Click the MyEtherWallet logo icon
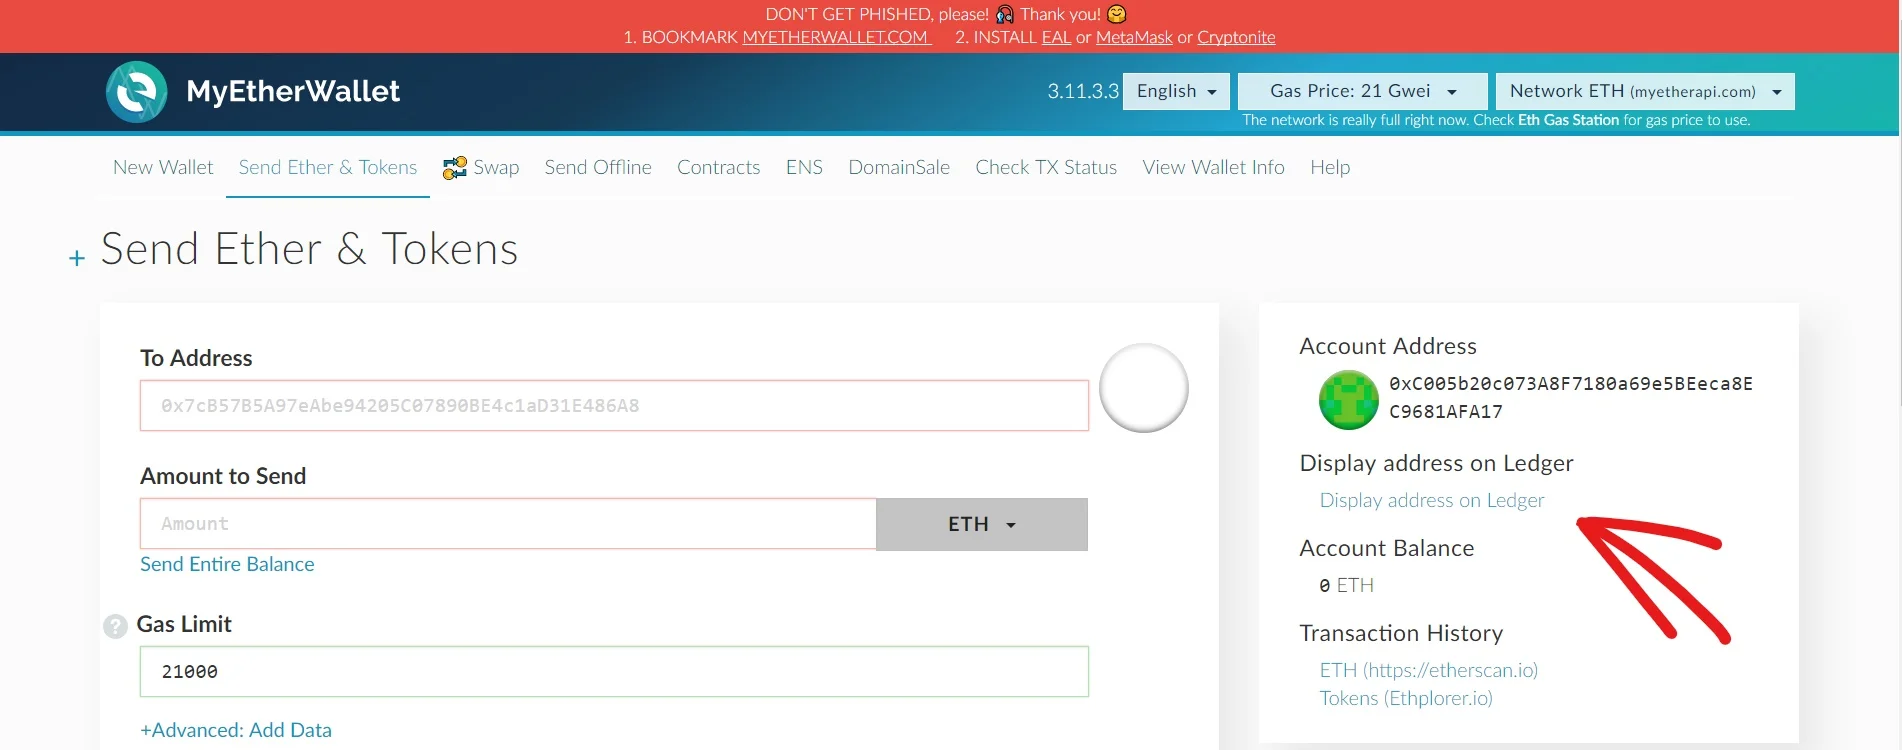 coord(136,92)
